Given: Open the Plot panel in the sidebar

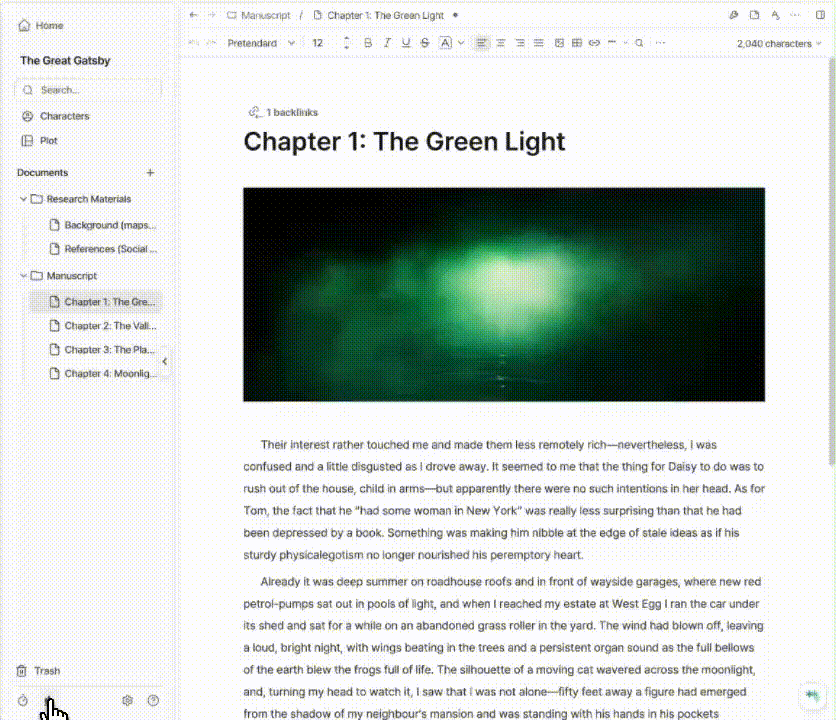Looking at the screenshot, I should (47, 140).
